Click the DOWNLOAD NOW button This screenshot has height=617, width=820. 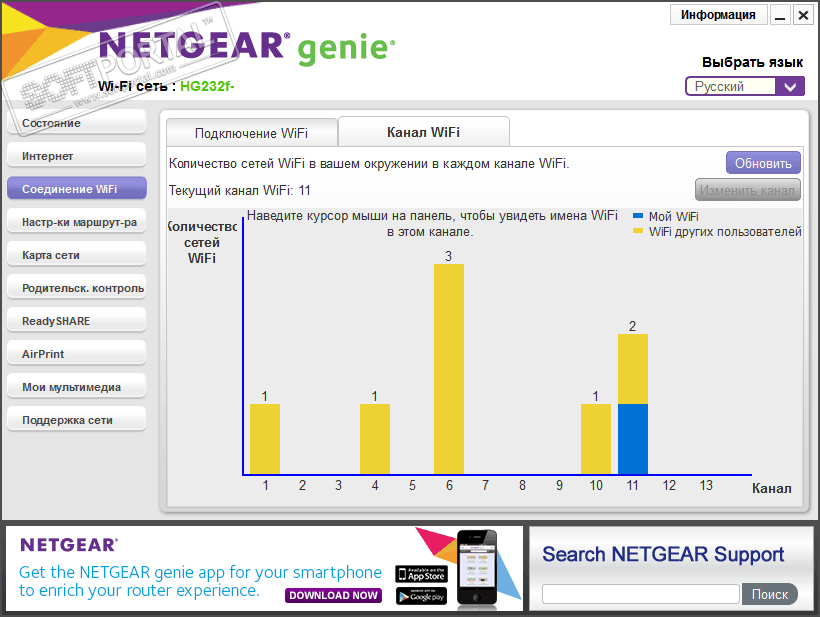pos(334,595)
